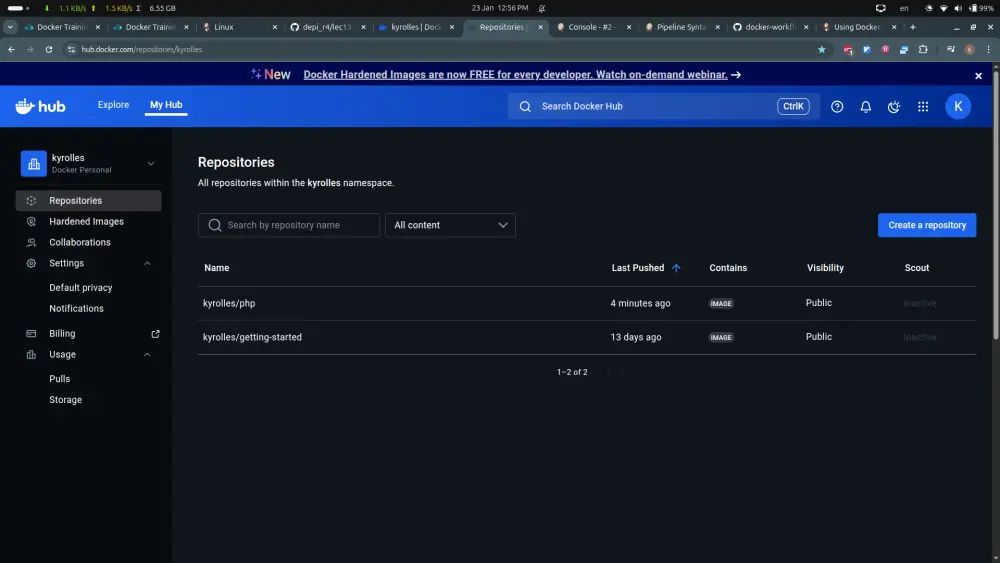Open Notifications settings in sidebar
Image resolution: width=1000 pixels, height=563 pixels.
coord(76,309)
